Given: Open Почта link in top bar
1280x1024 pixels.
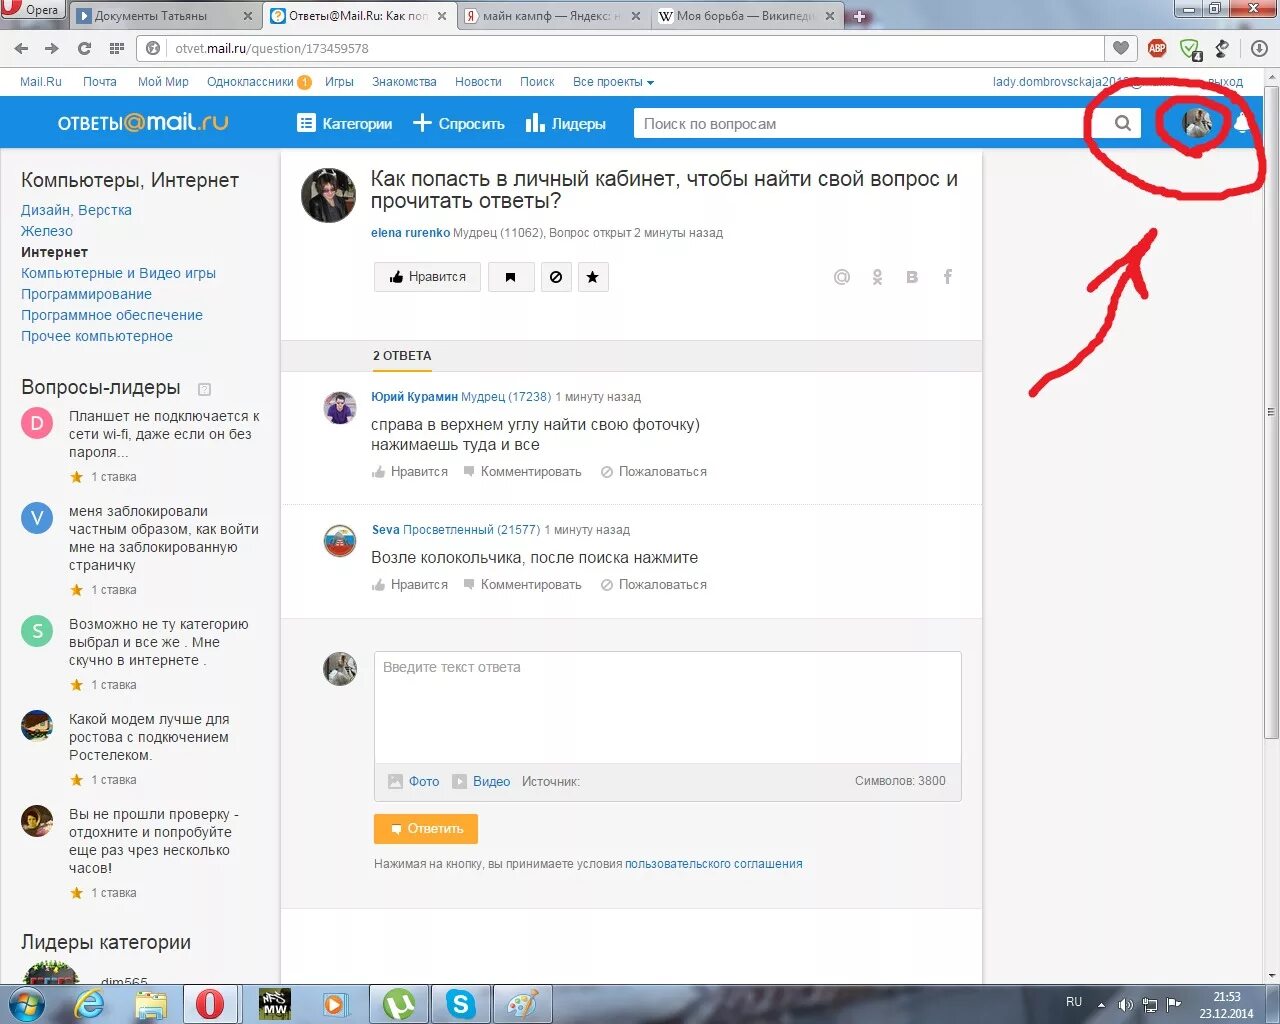Looking at the screenshot, I should pos(100,82).
